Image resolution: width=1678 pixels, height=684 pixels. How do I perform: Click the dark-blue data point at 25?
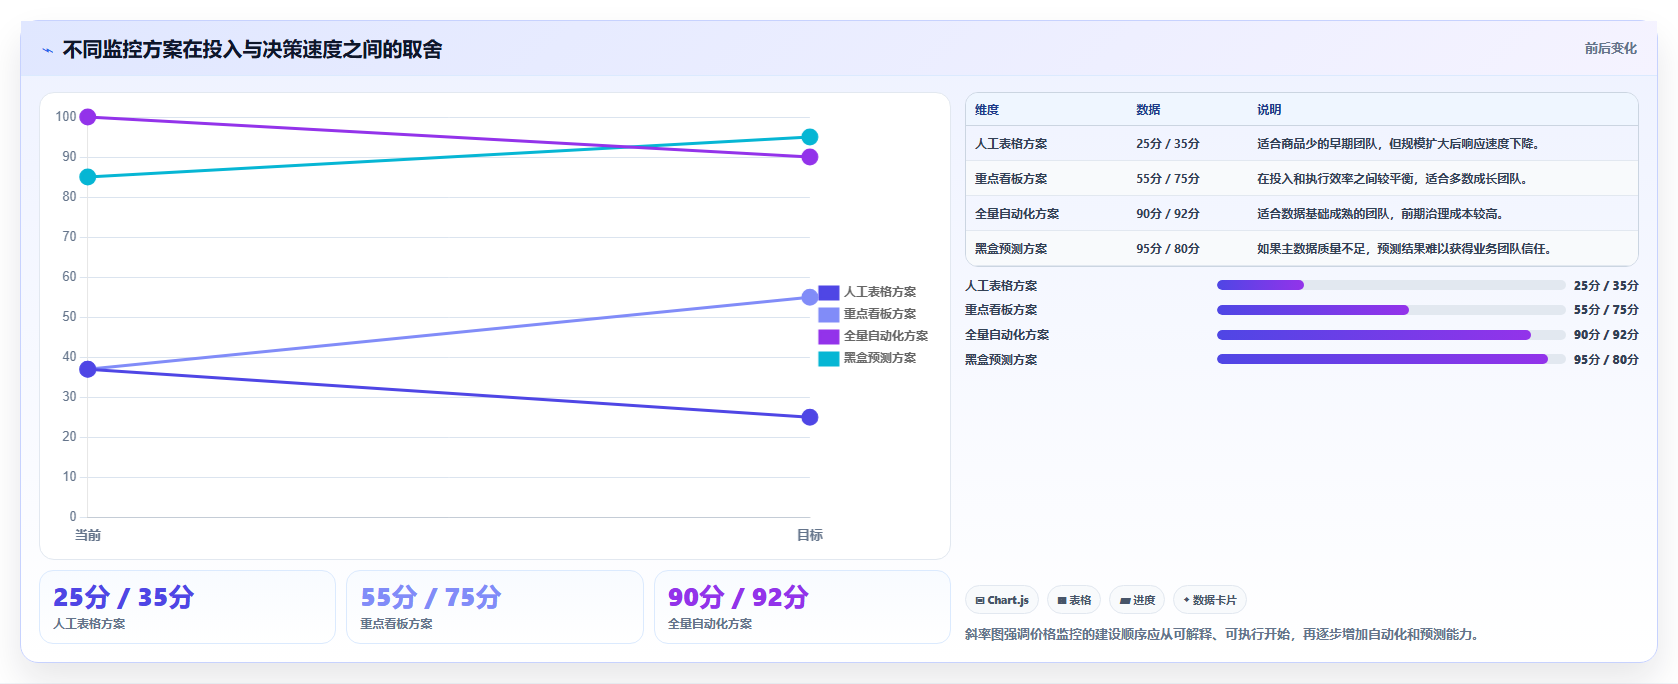pos(810,417)
